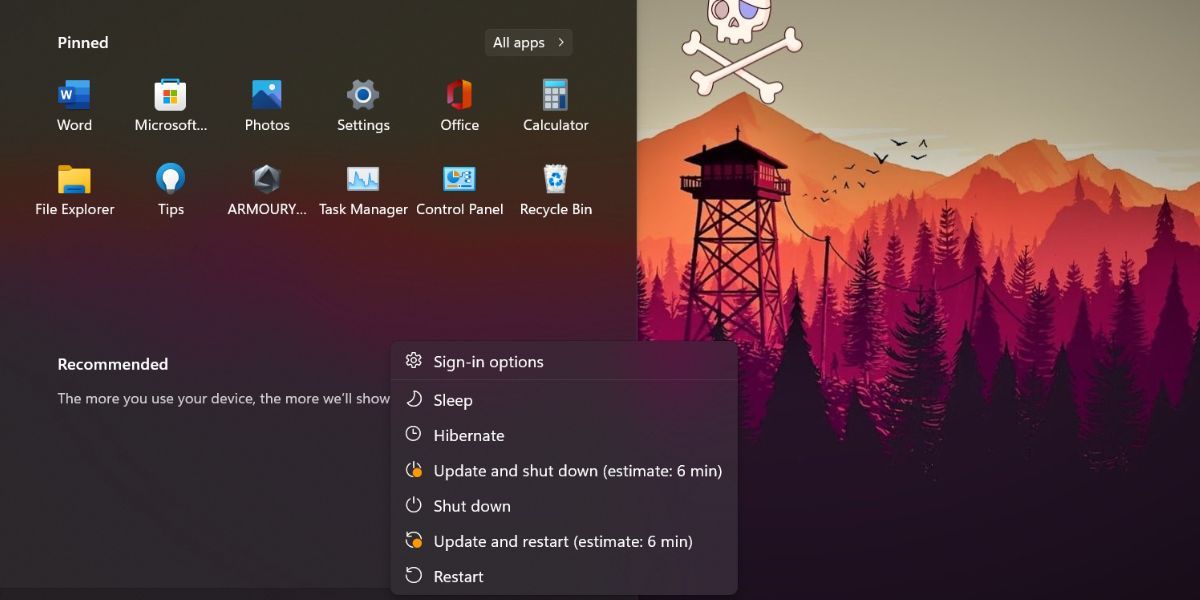
Task: Choose Sign-in options in power menu
Action: click(564, 362)
